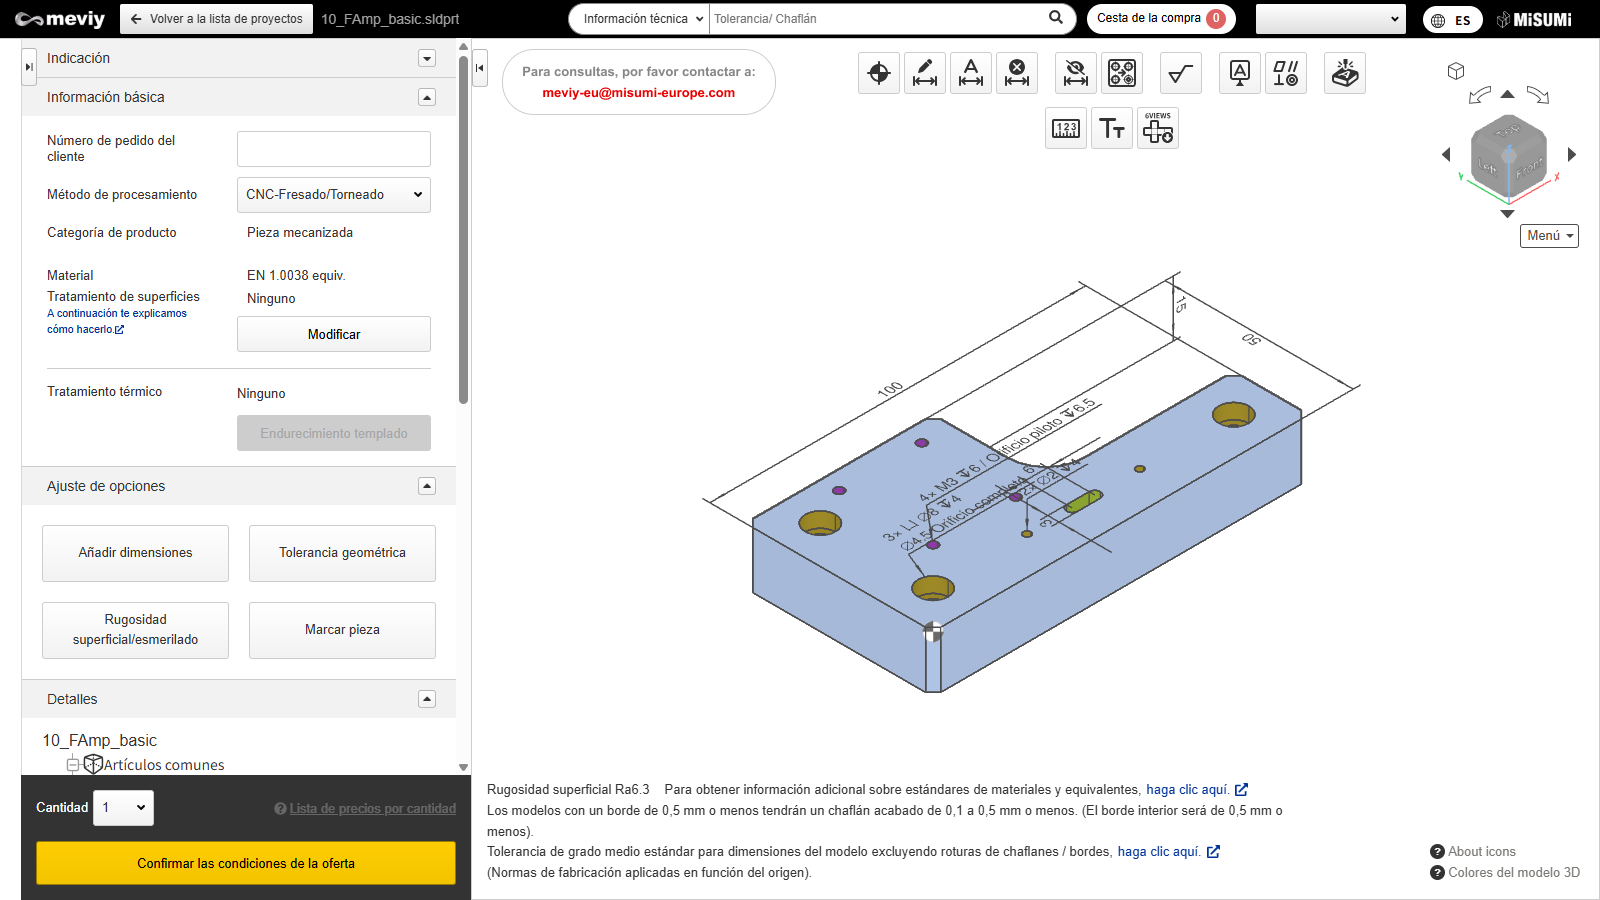Screen dimensions: 1600x900
Task: Open the Cantidad quantity dropdown
Action: click(124, 808)
